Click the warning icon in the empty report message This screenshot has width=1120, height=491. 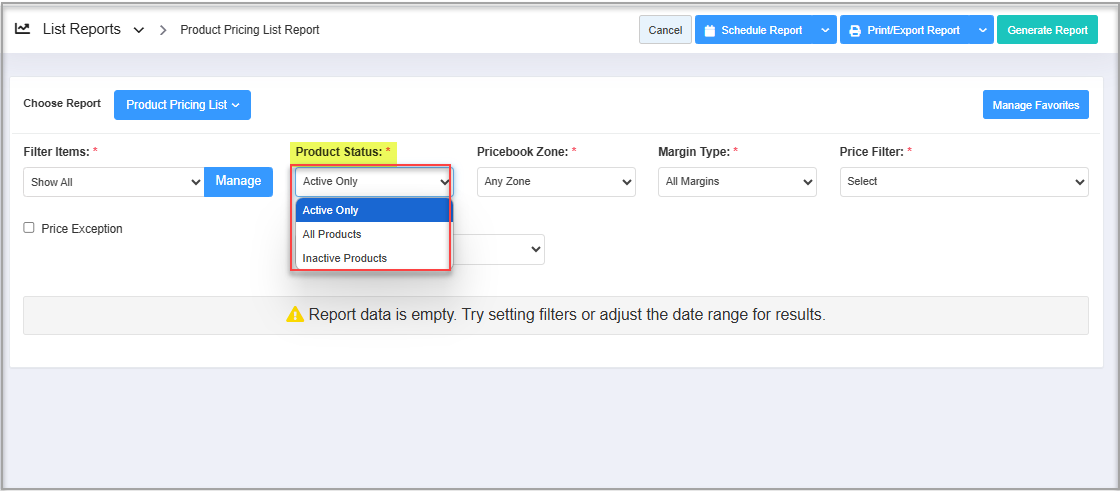(295, 314)
